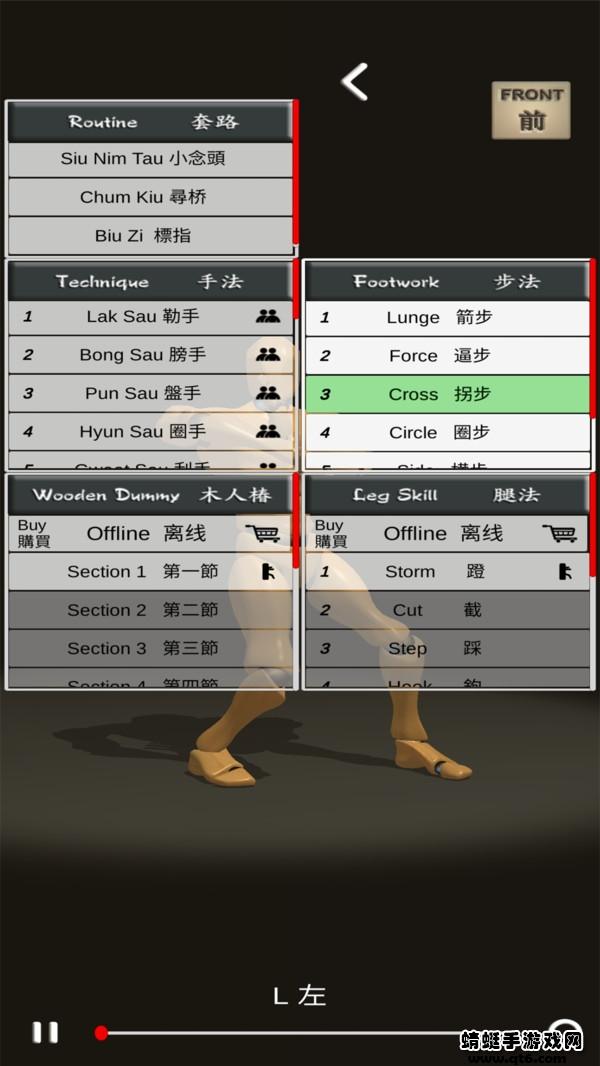
Task: Tap the partner icon on Pun Sau row
Action: point(268,393)
